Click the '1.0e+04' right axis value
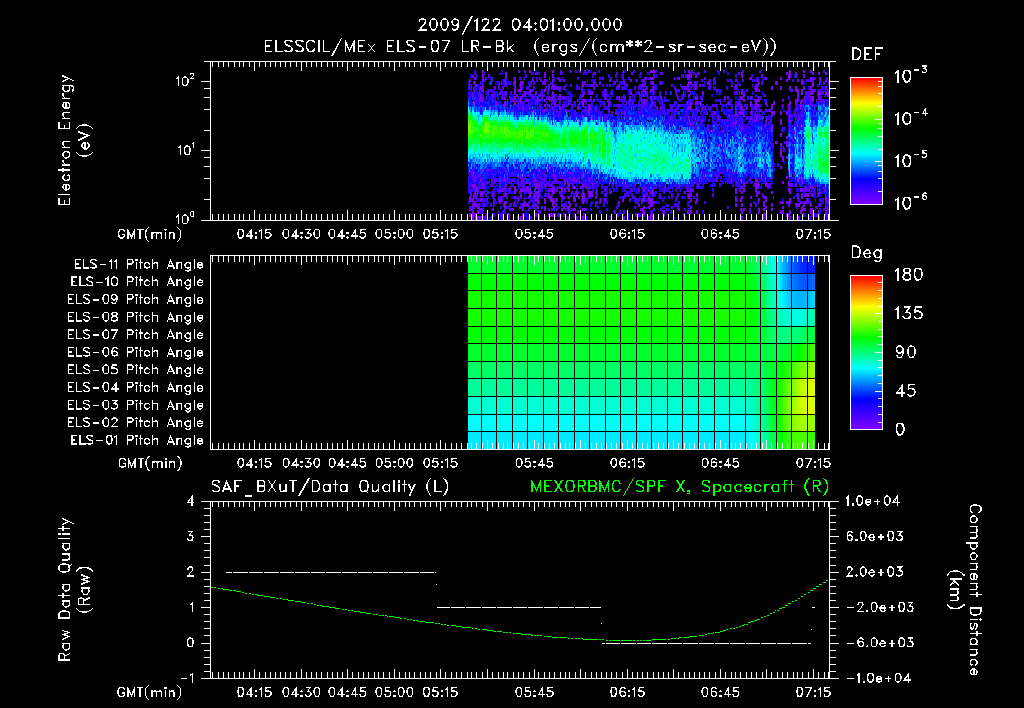The height and width of the screenshot is (708, 1024). tap(872, 502)
